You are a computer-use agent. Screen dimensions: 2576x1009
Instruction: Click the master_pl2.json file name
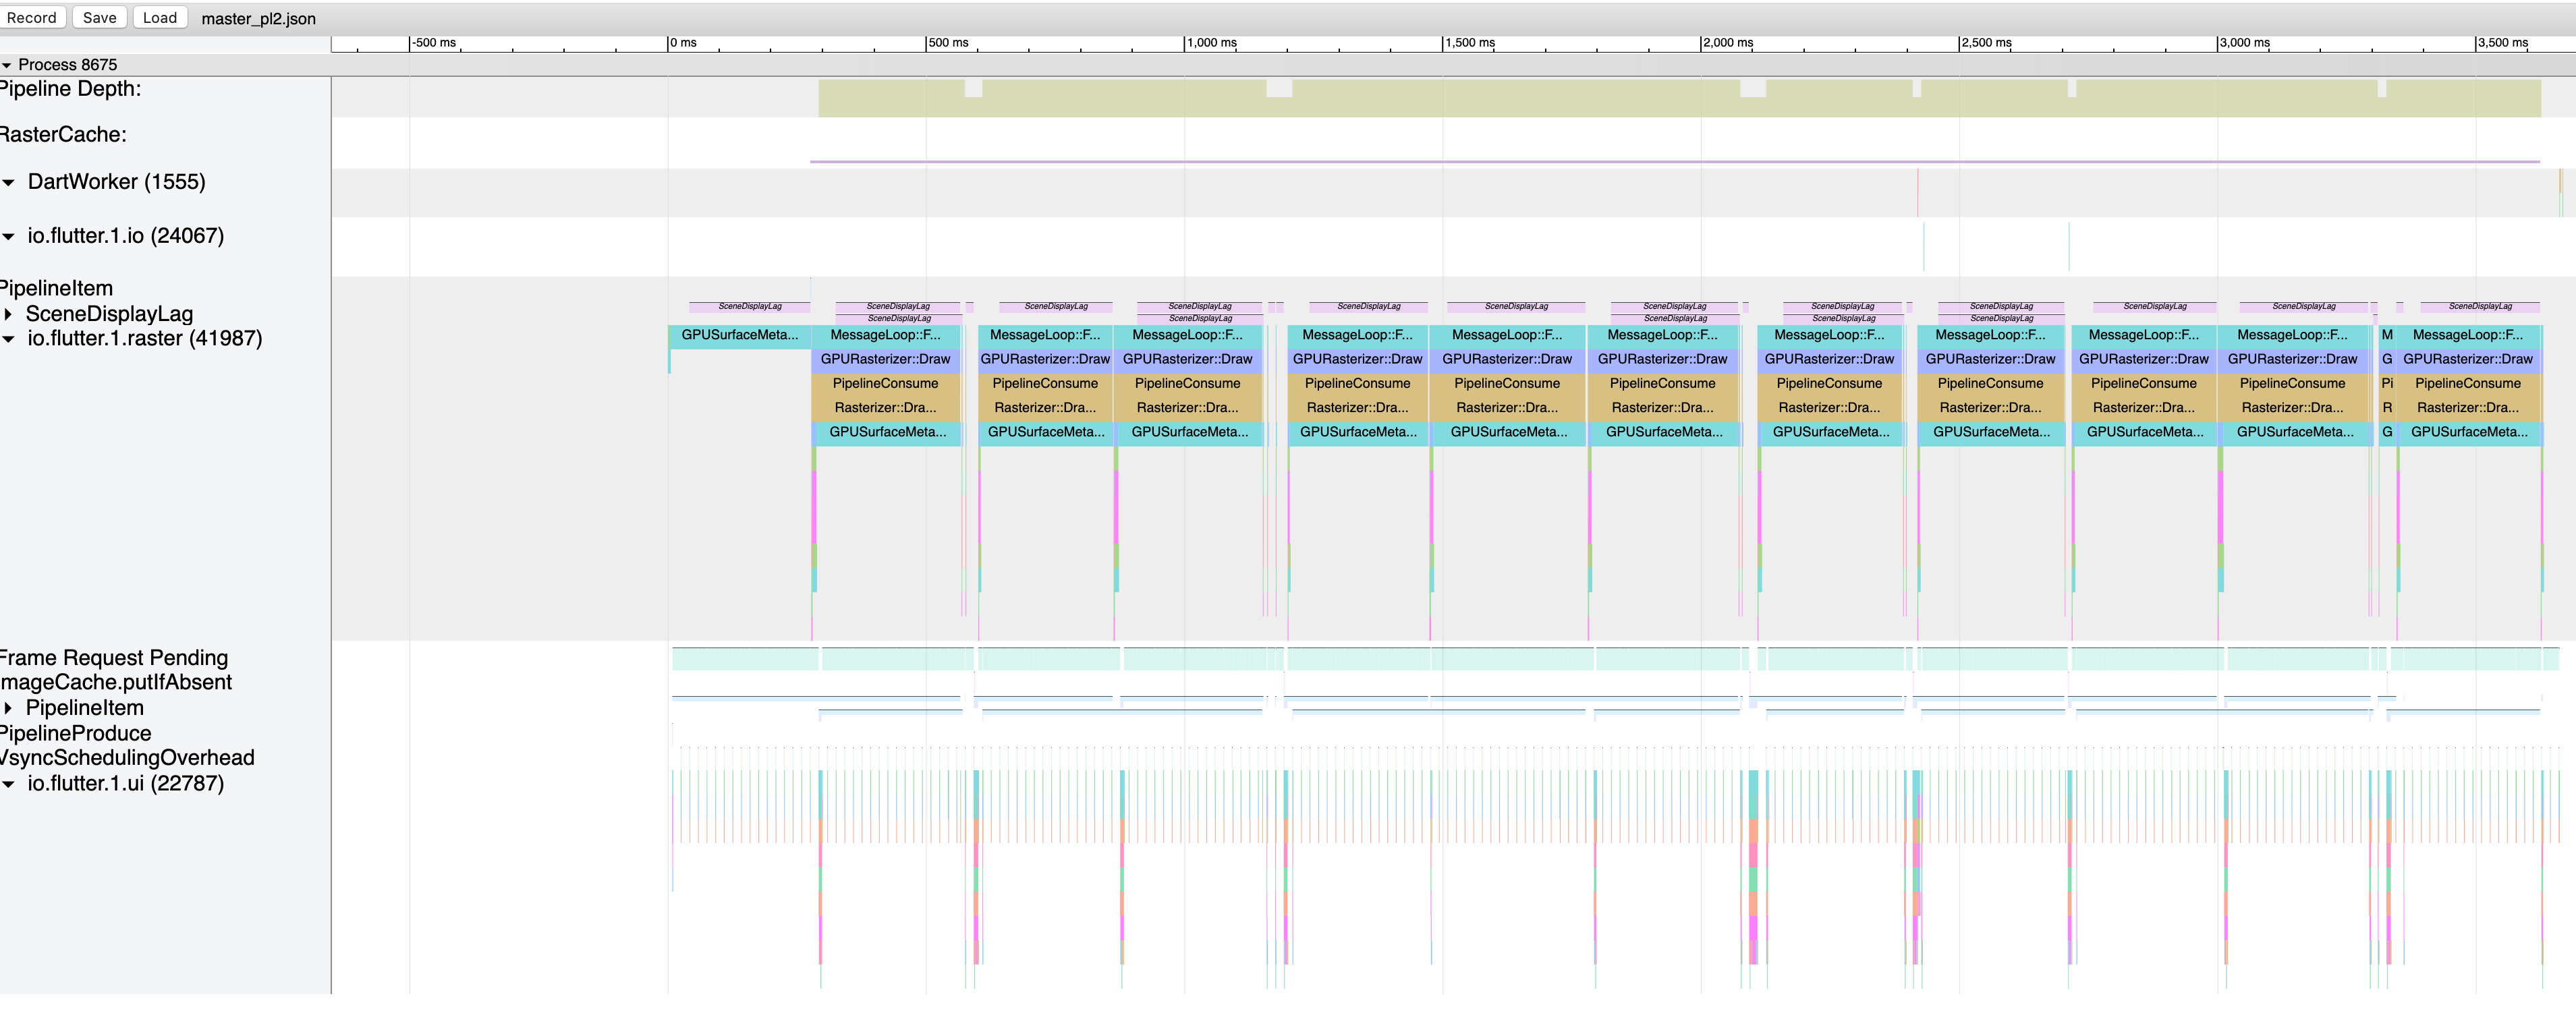click(x=258, y=18)
